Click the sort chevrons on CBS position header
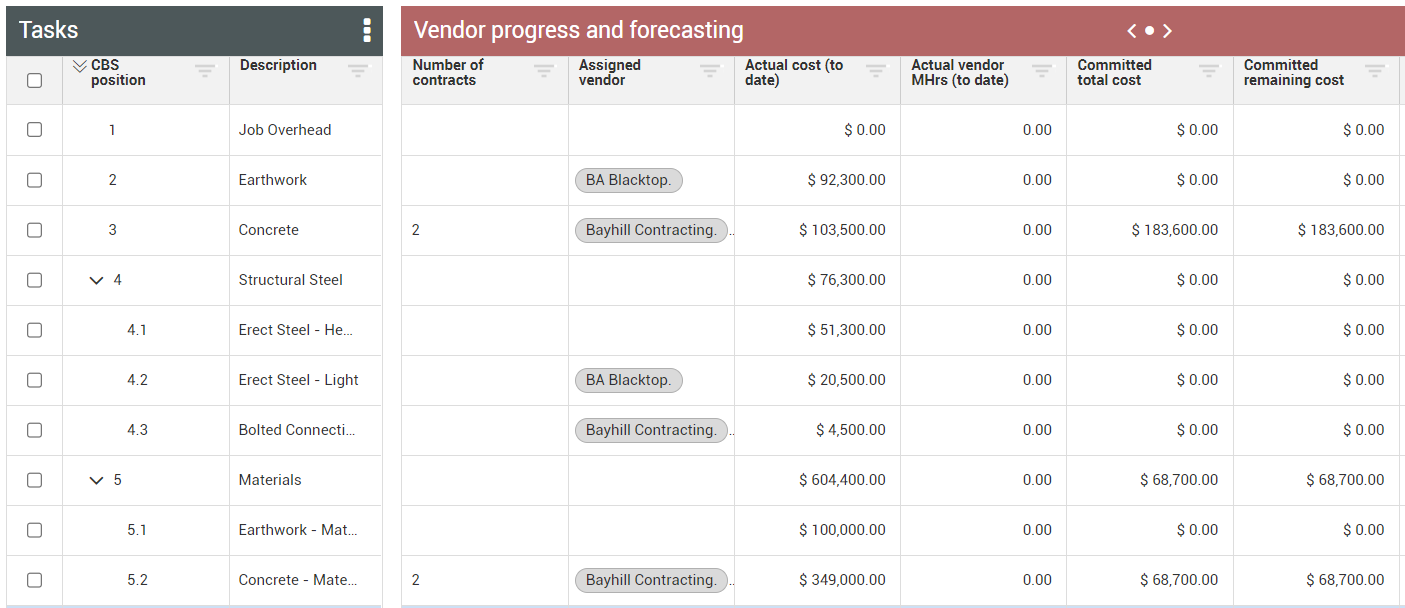Image resolution: width=1405 pixels, height=608 pixels. click(x=80, y=64)
